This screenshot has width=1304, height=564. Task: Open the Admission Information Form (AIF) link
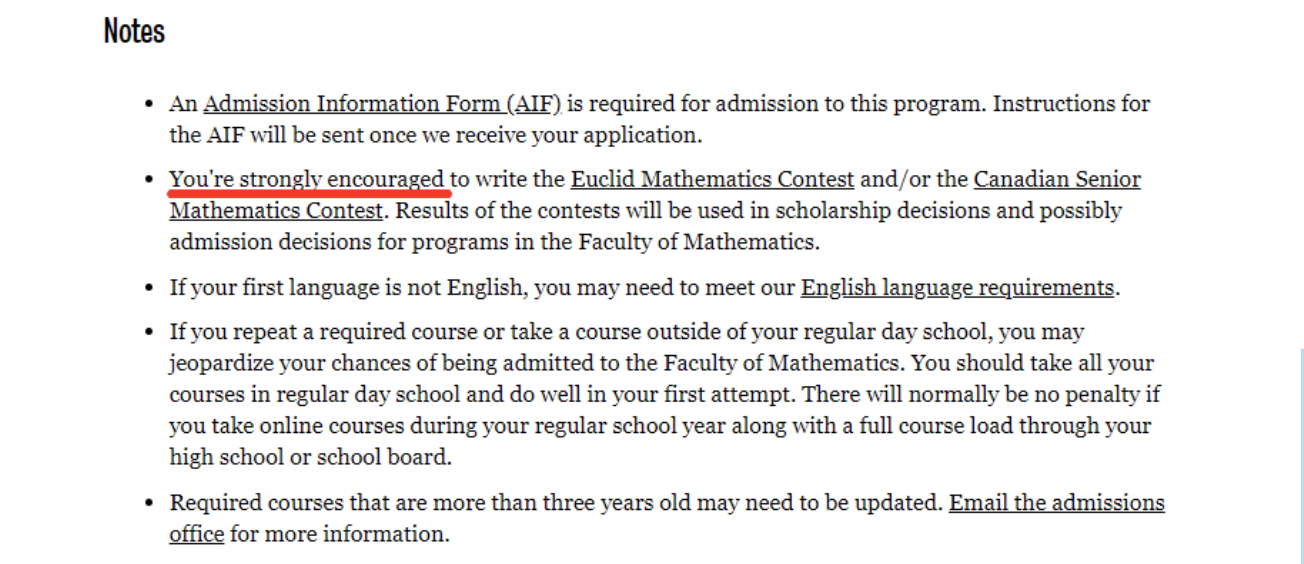click(x=383, y=104)
